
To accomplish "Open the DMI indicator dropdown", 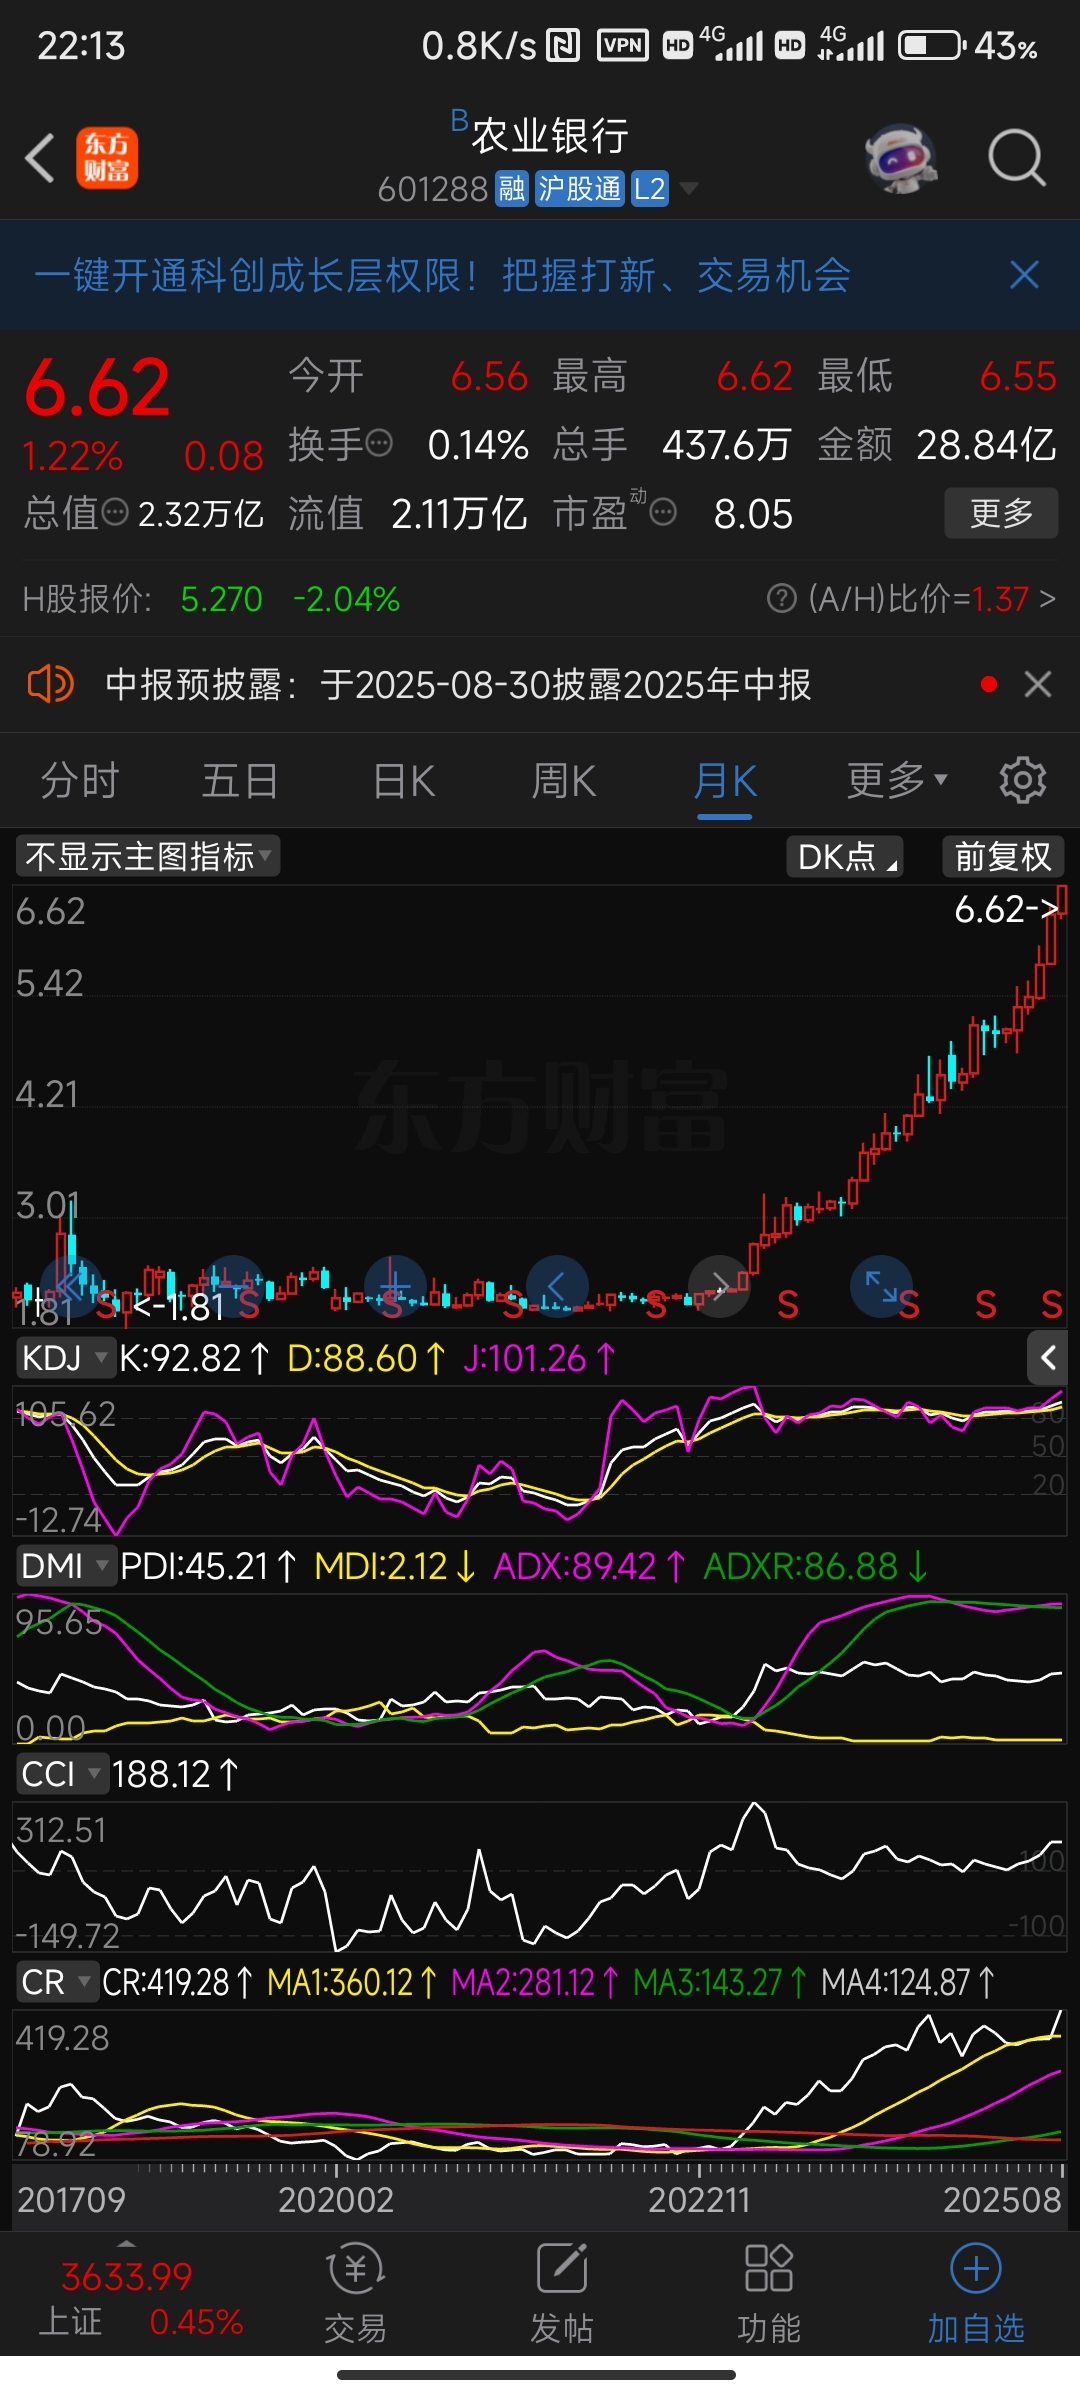I will tap(66, 1566).
